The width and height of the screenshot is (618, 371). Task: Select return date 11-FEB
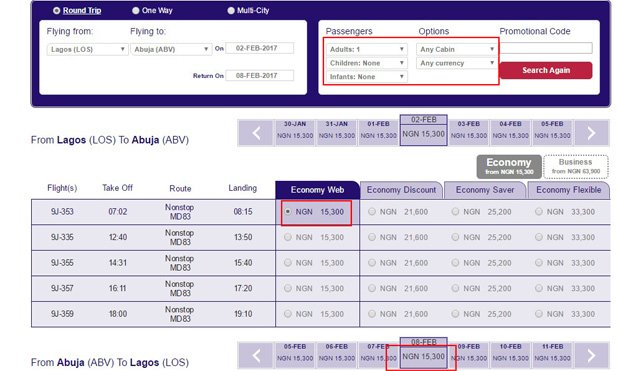click(x=552, y=355)
